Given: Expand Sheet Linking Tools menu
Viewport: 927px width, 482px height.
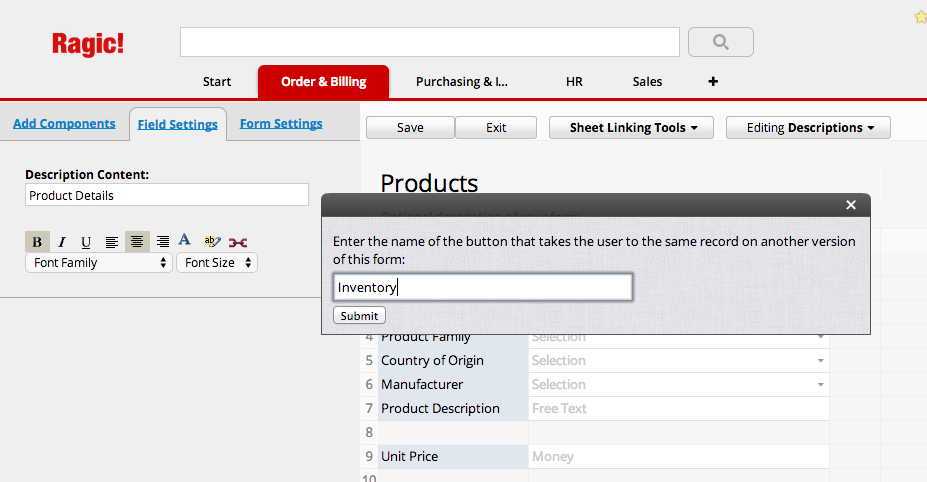Looking at the screenshot, I should (x=631, y=128).
